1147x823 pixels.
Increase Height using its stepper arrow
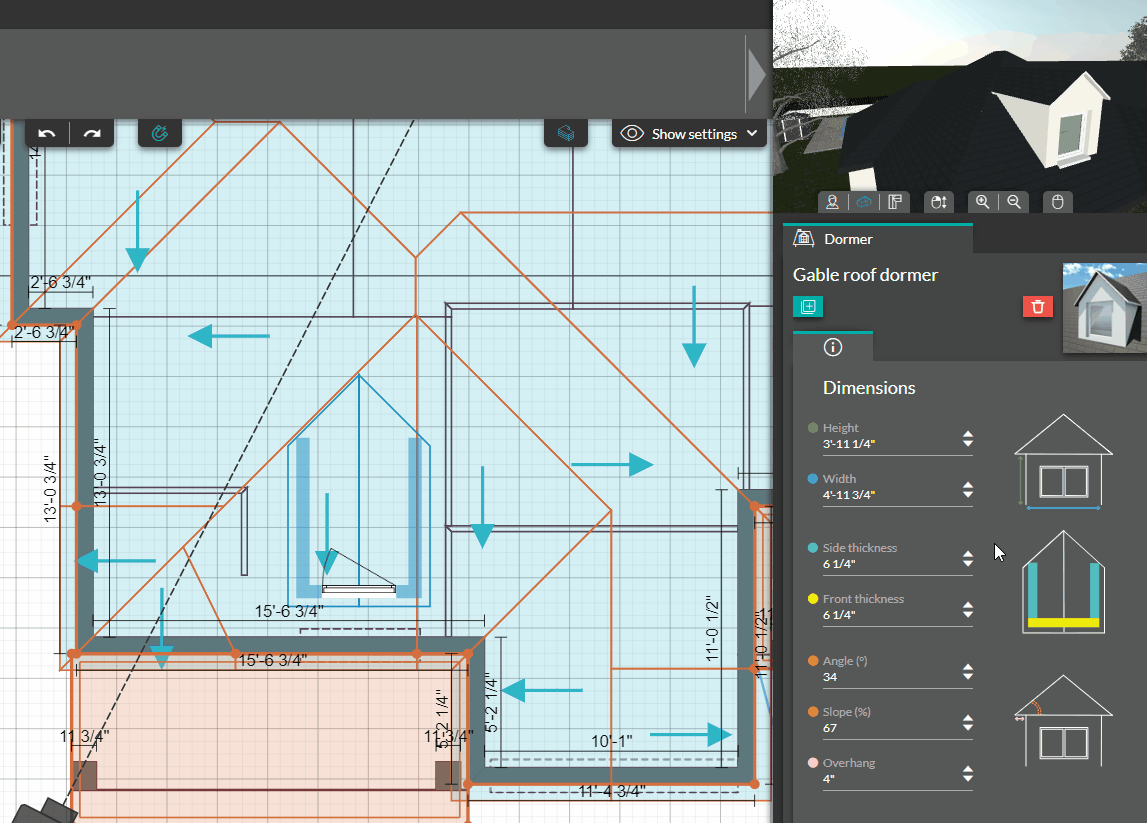(967, 433)
